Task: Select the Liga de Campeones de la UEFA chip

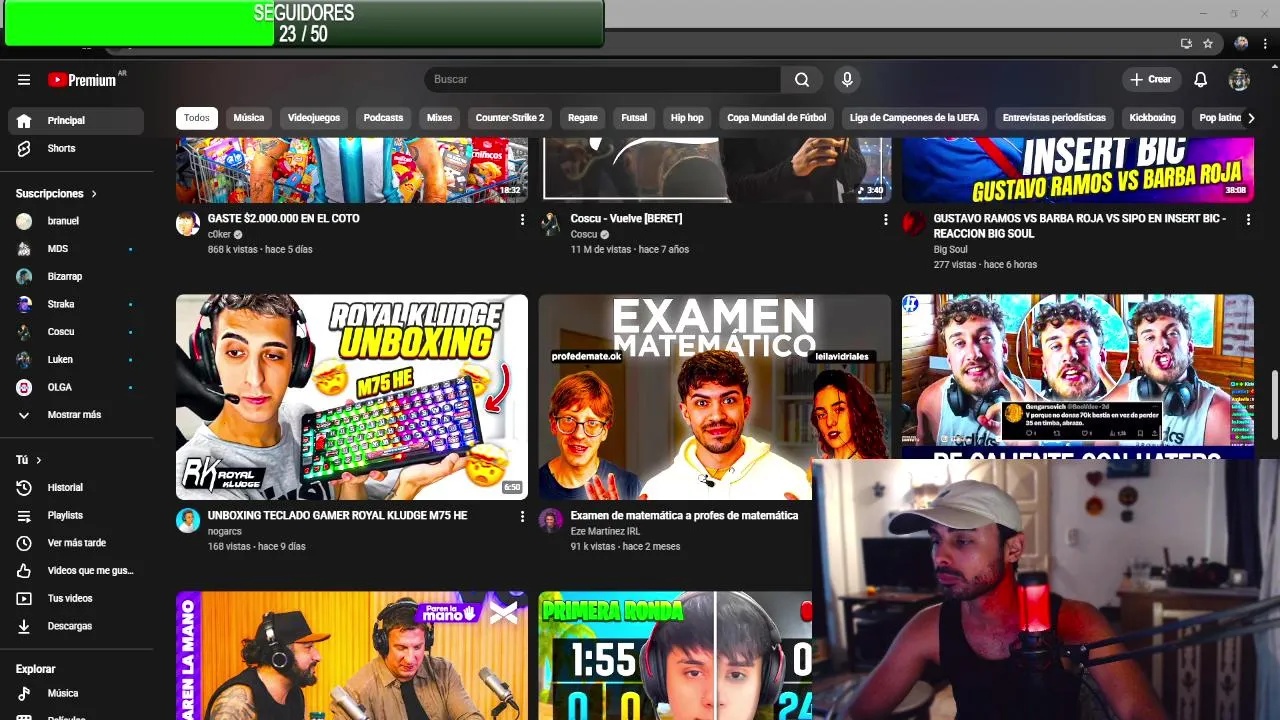Action: (x=914, y=118)
